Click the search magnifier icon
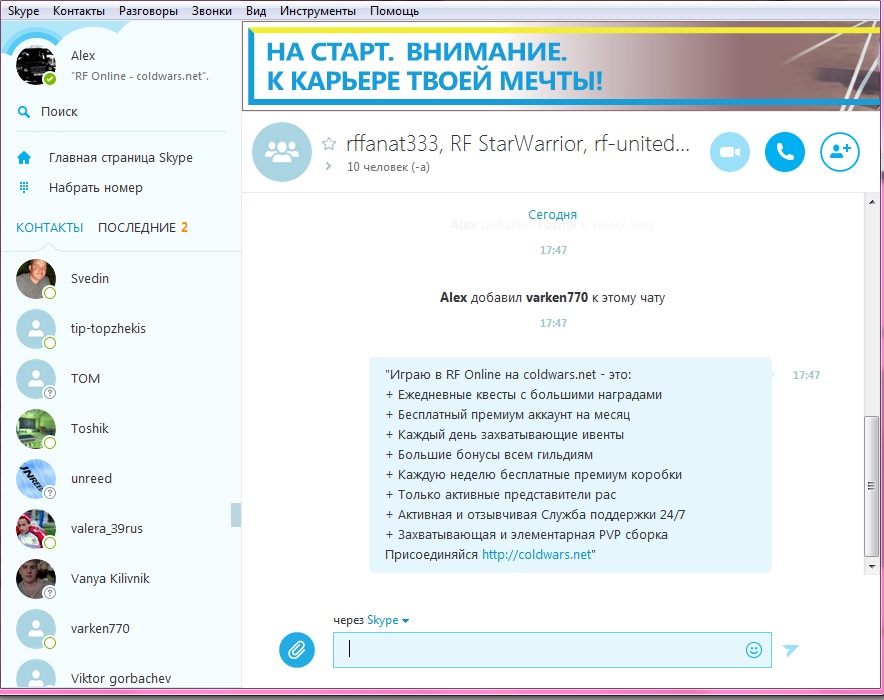 click(x=24, y=112)
